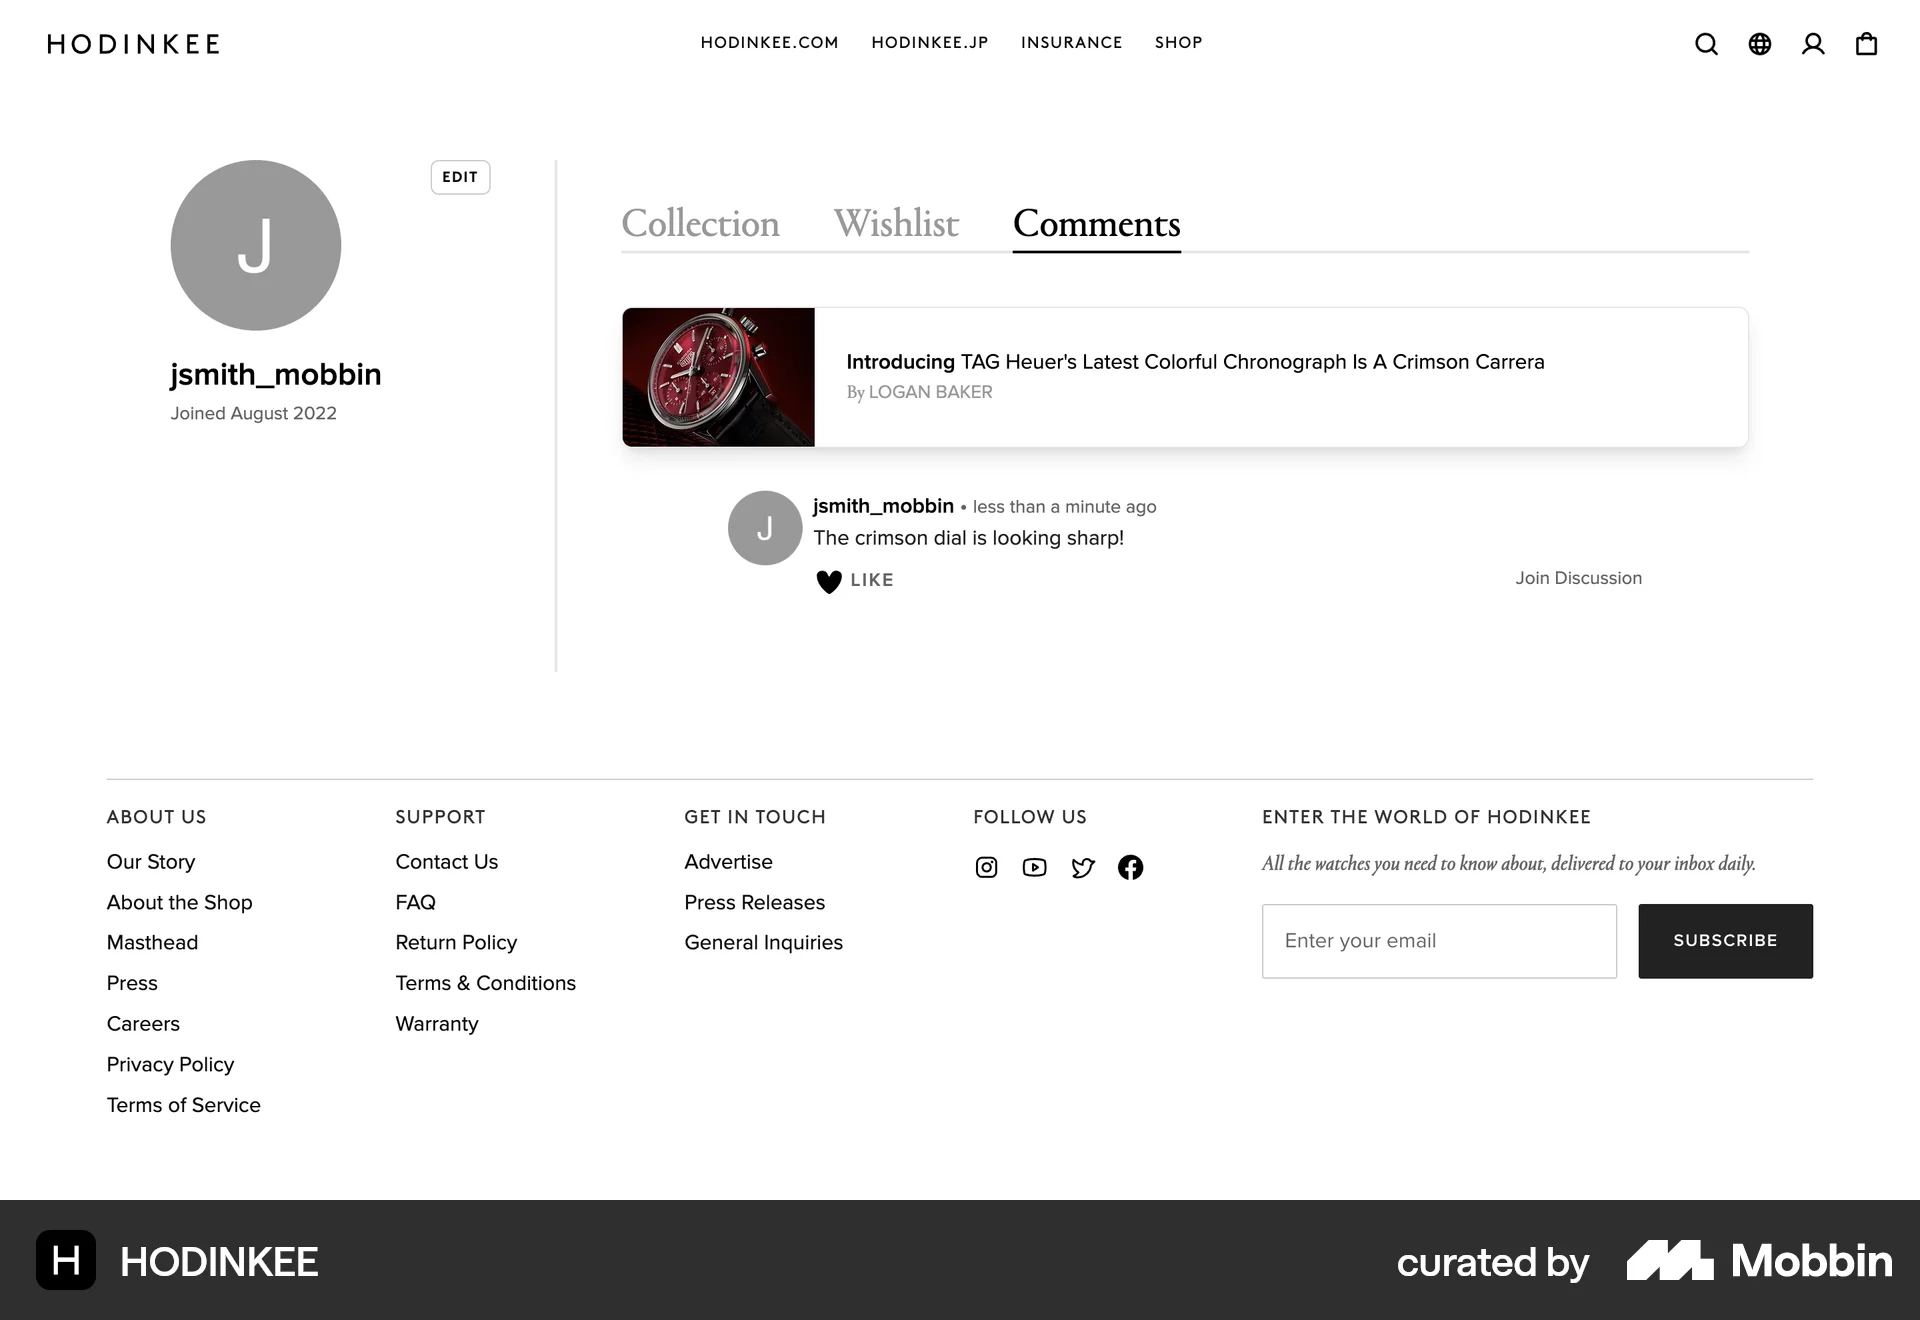
Task: Open HODINKEE's Facebook icon
Action: 1131,867
